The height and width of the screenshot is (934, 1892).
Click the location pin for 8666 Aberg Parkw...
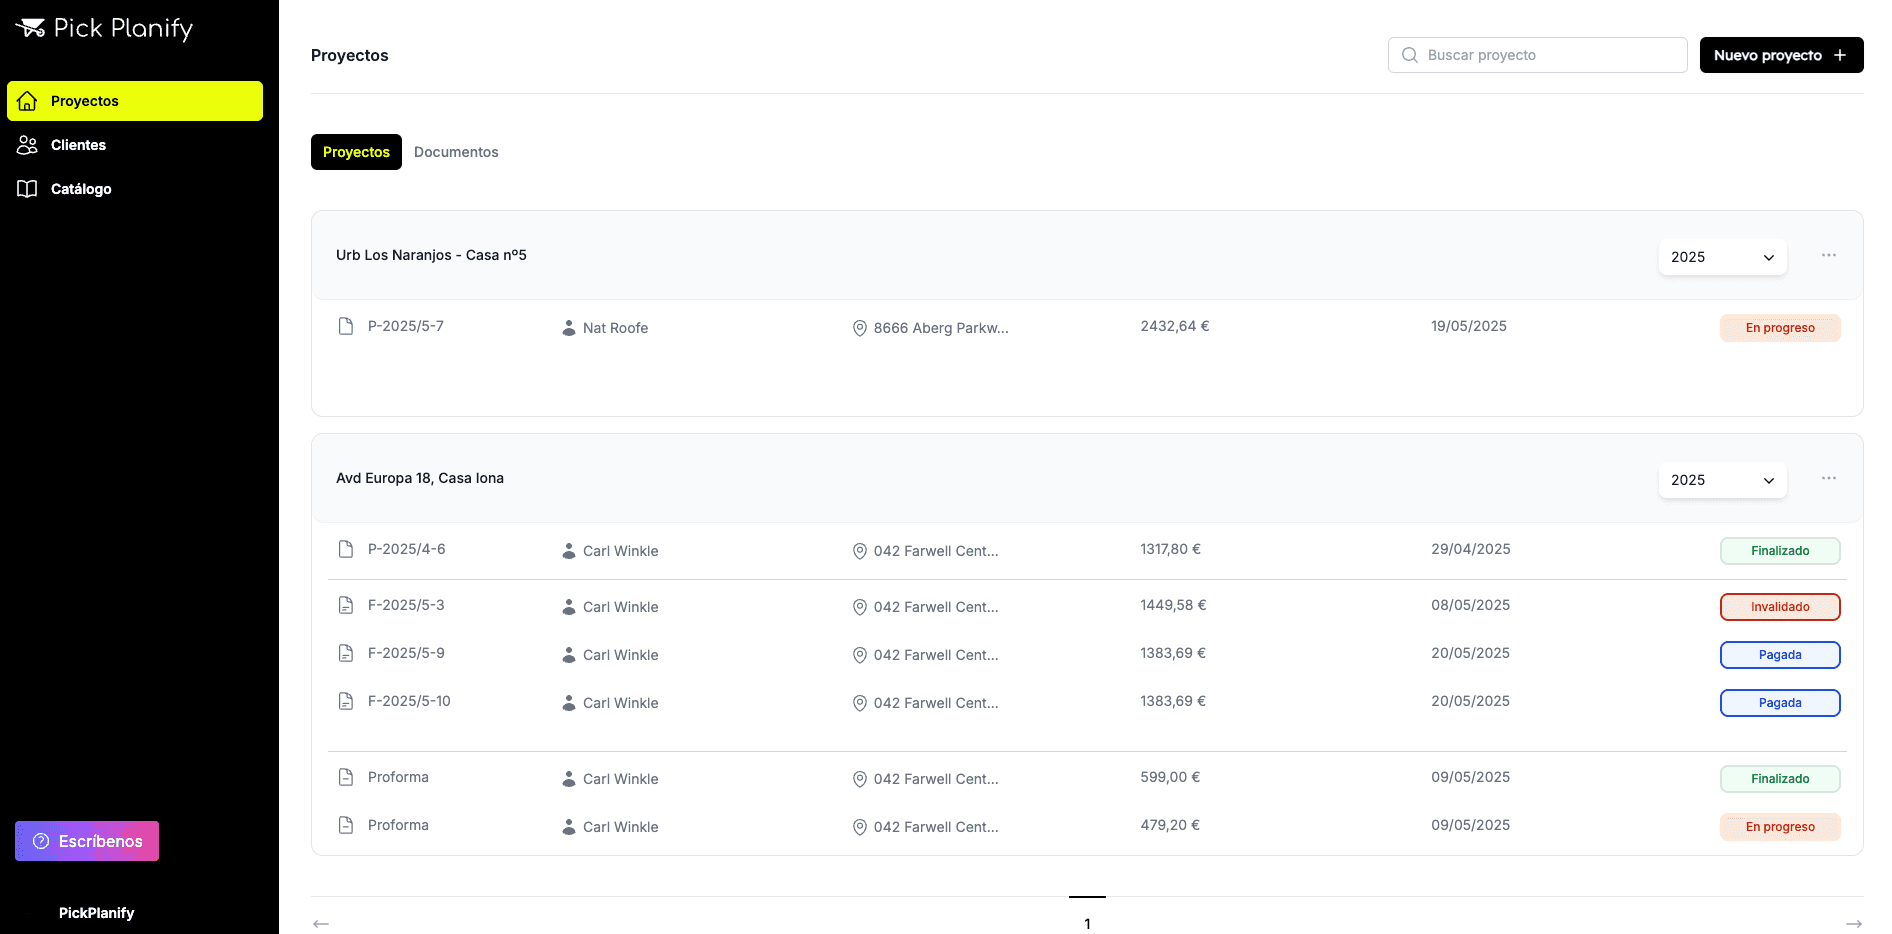(859, 328)
